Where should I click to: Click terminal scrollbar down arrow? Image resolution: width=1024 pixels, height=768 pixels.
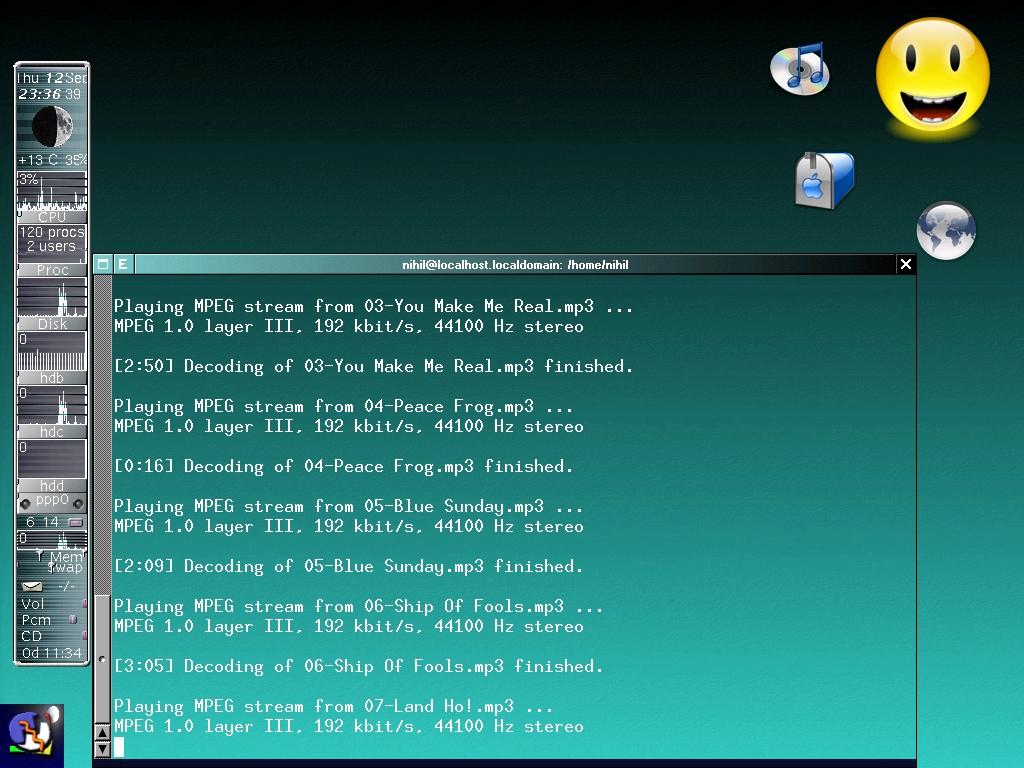click(x=103, y=749)
